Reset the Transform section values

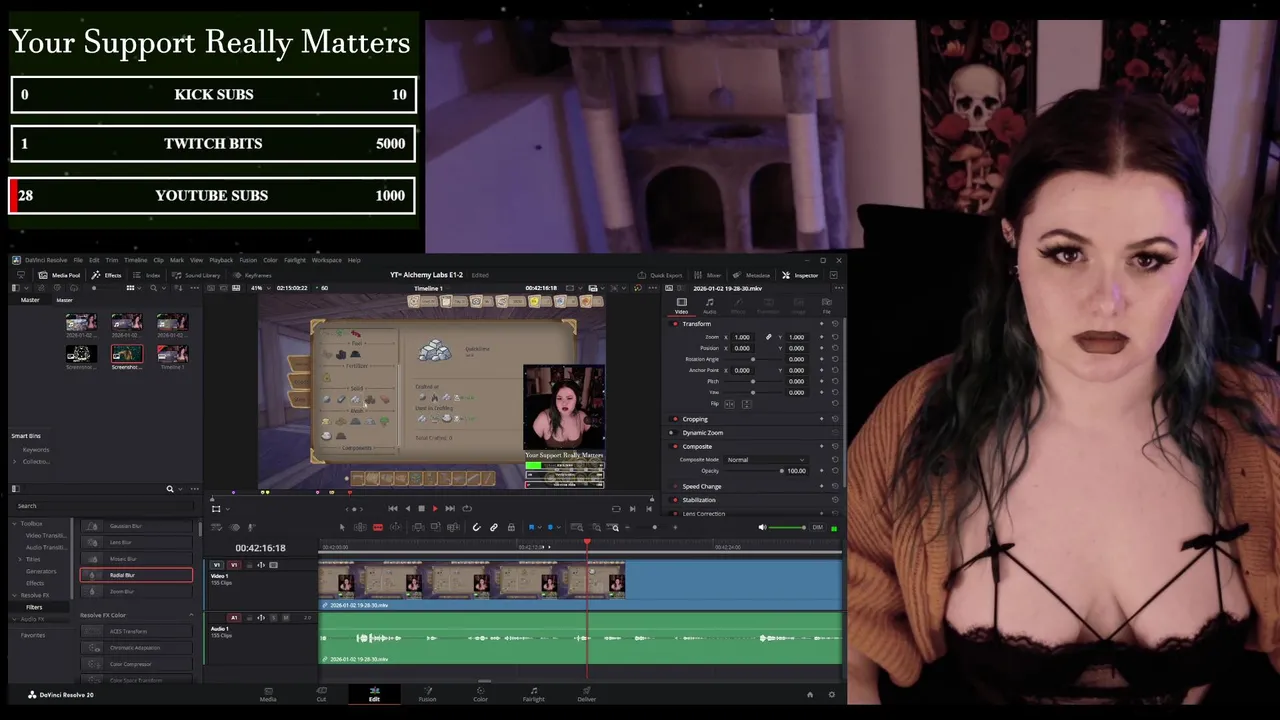835,324
